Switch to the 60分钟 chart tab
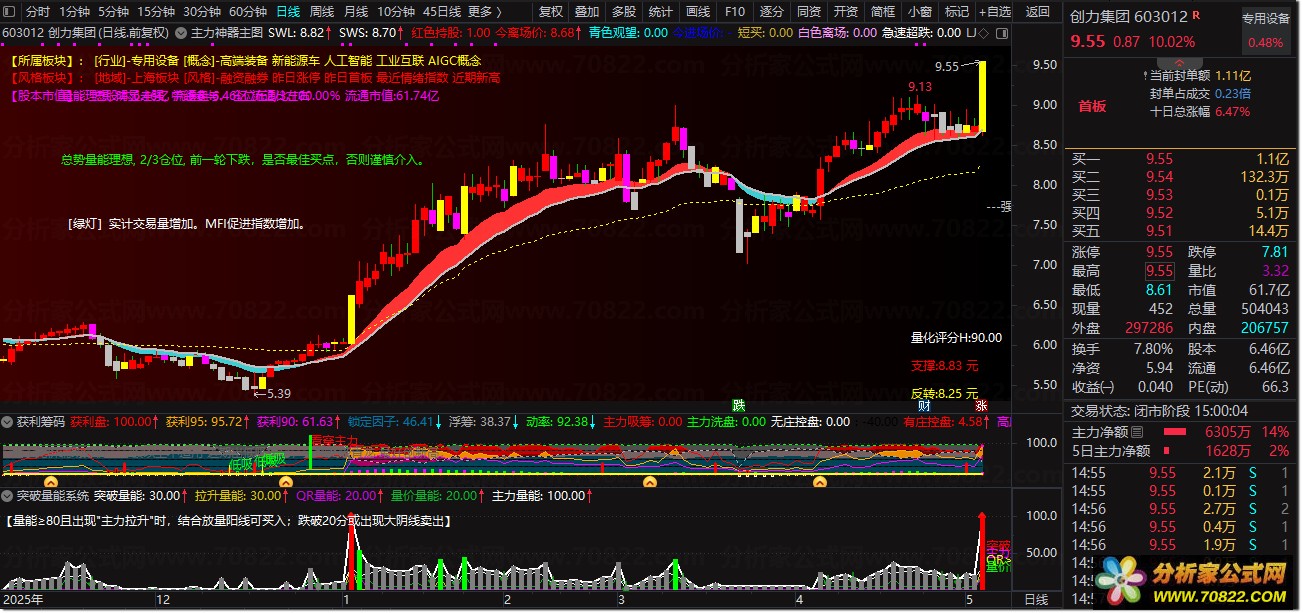 [x=247, y=12]
